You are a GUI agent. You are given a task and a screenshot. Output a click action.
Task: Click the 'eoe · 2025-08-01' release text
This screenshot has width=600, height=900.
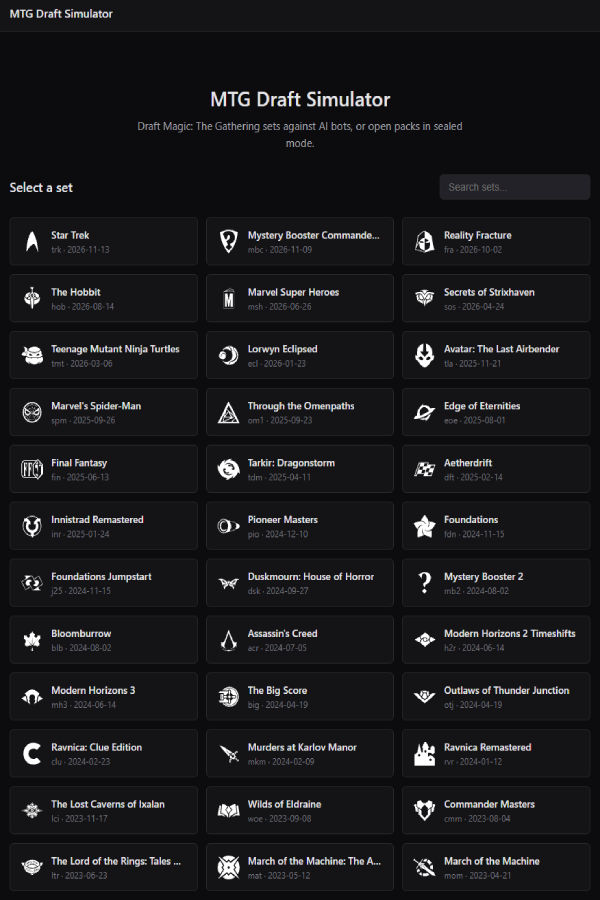tap(474, 420)
